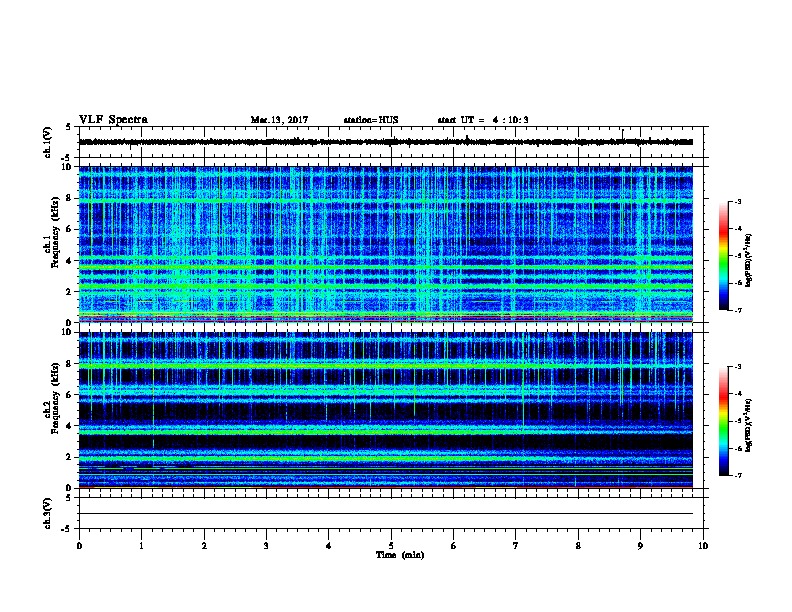Click the "6" time-axis tick label
This screenshot has height=612, width=792.
coord(454,546)
